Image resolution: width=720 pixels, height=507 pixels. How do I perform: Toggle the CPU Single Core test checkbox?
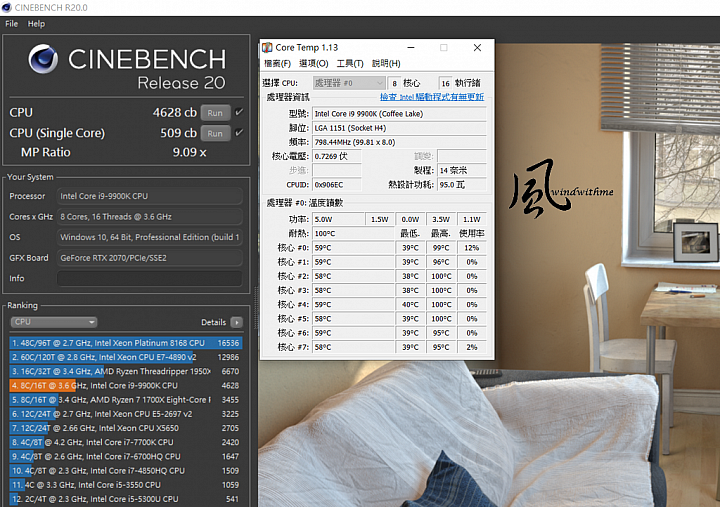[239, 133]
